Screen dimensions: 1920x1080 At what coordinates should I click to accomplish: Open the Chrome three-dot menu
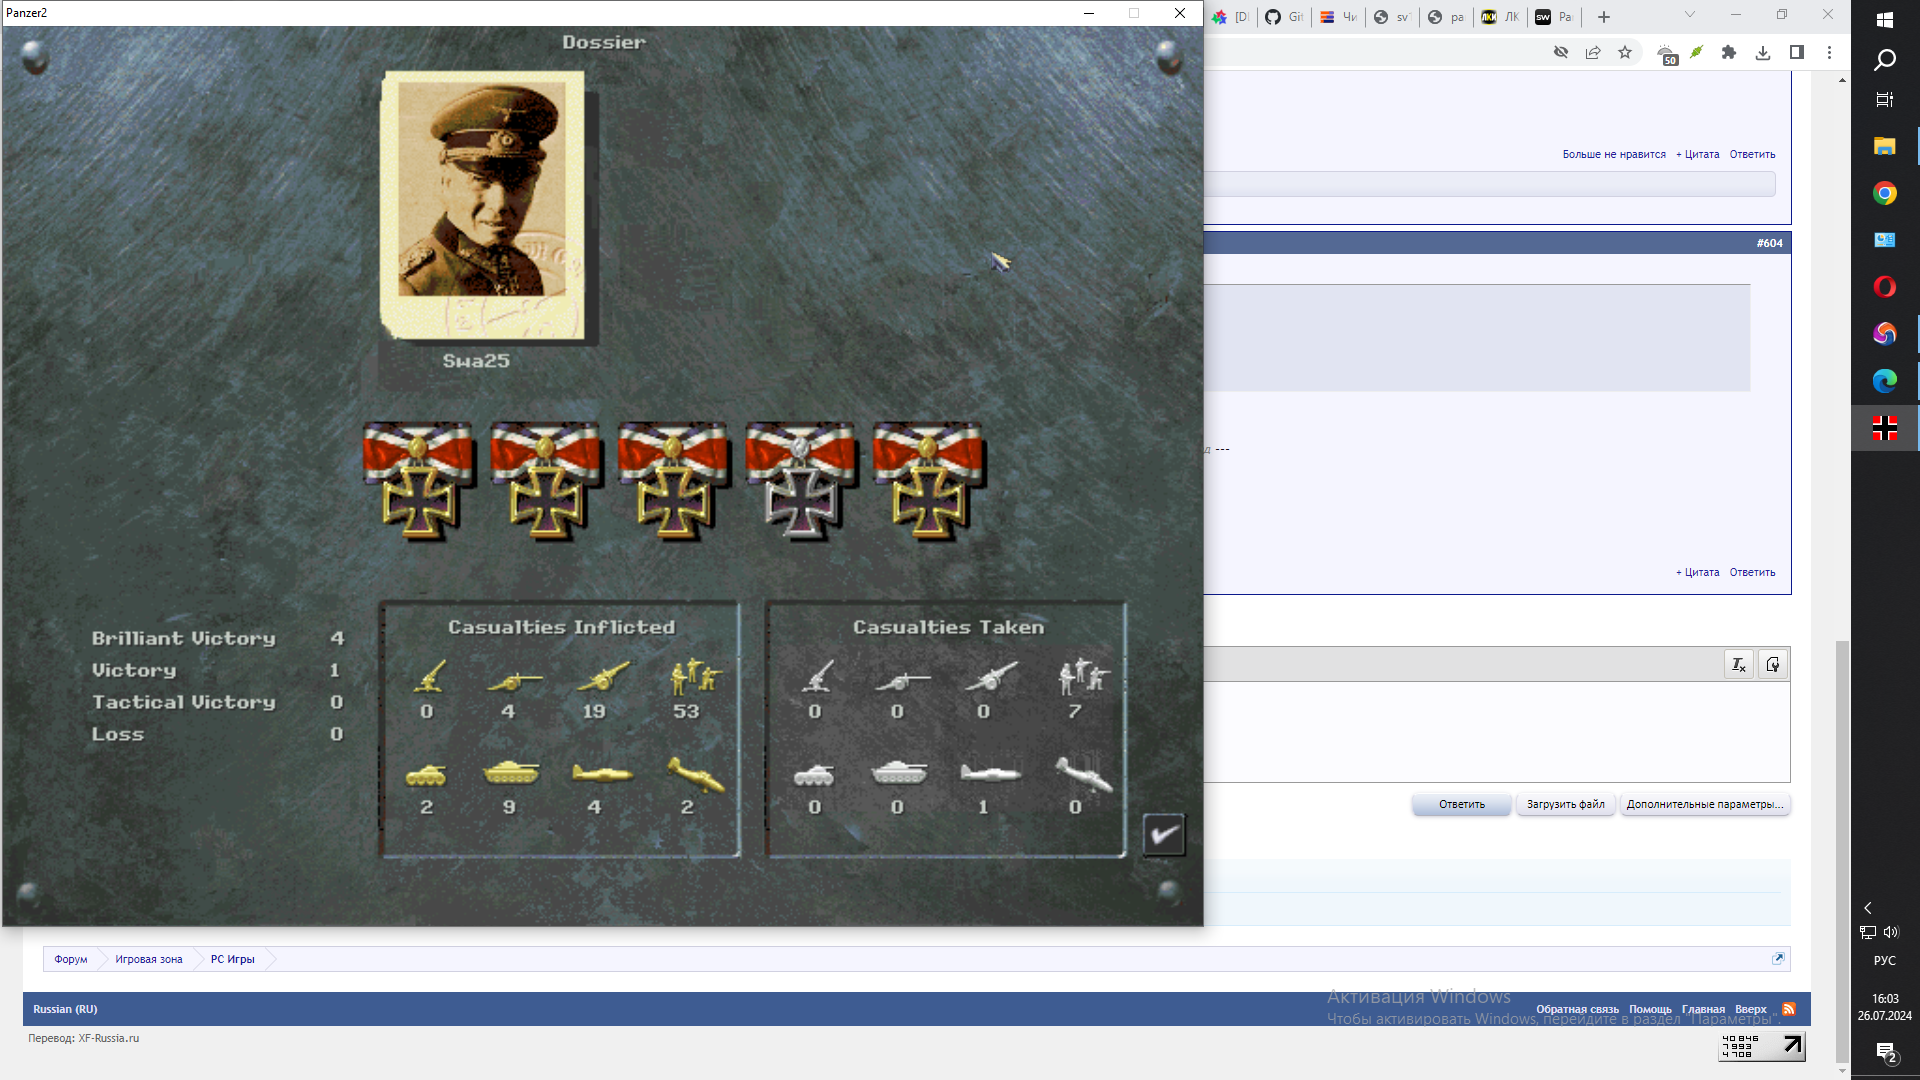click(x=1830, y=53)
